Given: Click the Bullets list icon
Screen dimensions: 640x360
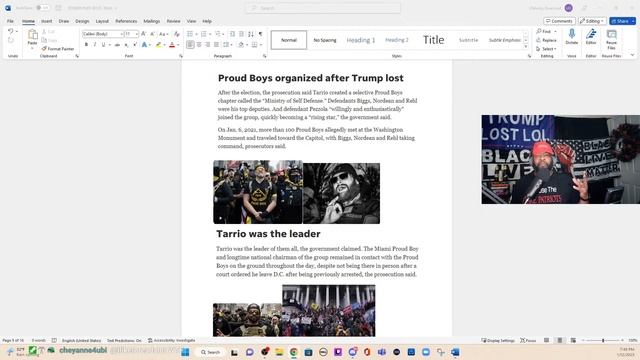Looking at the screenshot, I should [190, 34].
